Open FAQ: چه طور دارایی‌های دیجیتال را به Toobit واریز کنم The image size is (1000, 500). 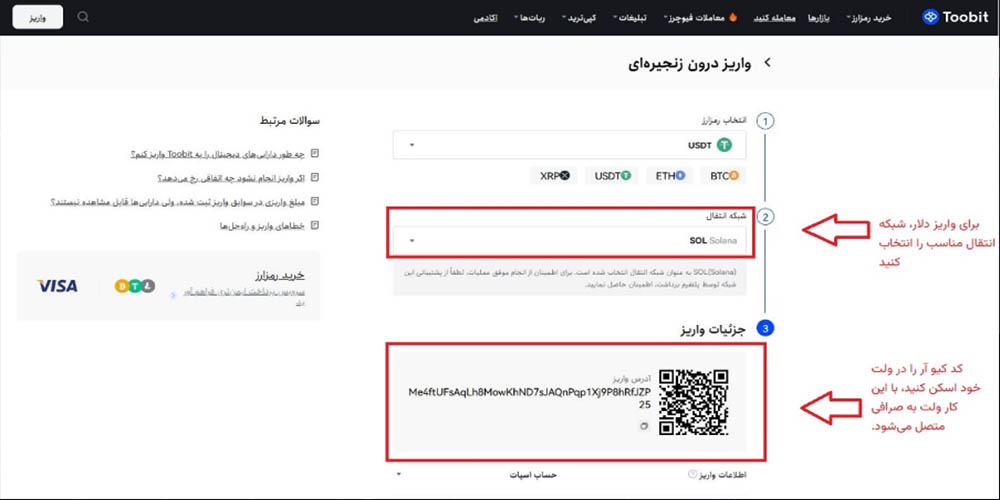click(x=219, y=154)
